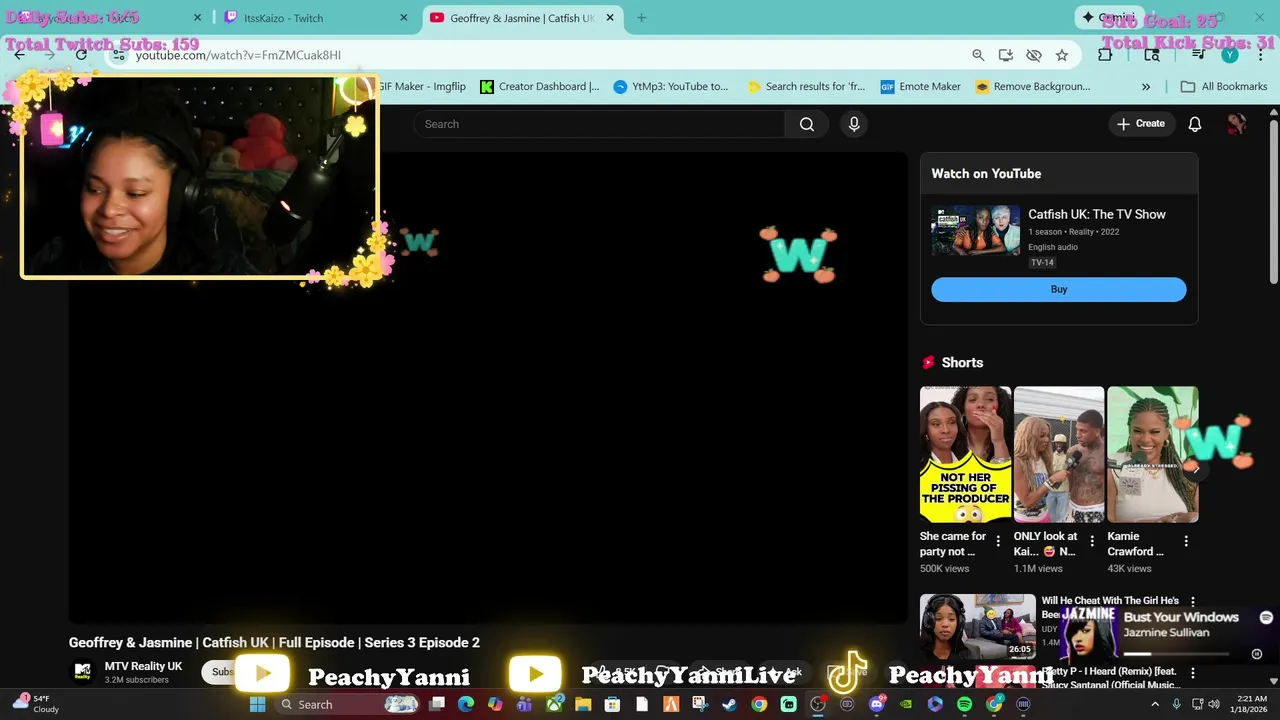Show hidden system tray icons chevron
Image resolution: width=1280 pixels, height=720 pixels.
pos(1156,704)
